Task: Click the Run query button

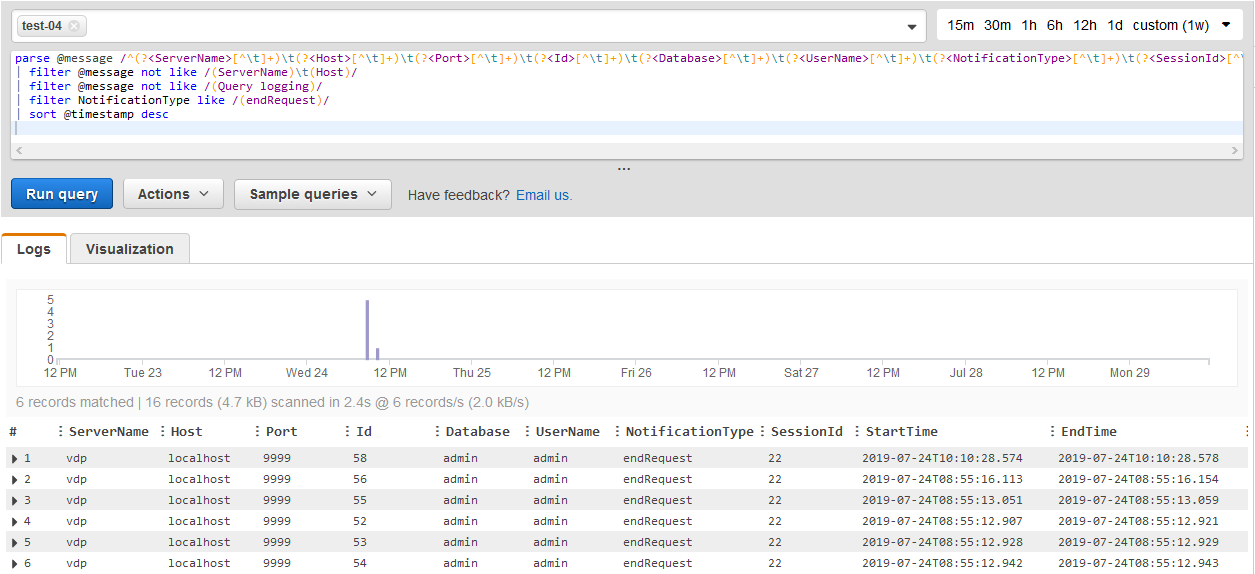Action: click(62, 194)
